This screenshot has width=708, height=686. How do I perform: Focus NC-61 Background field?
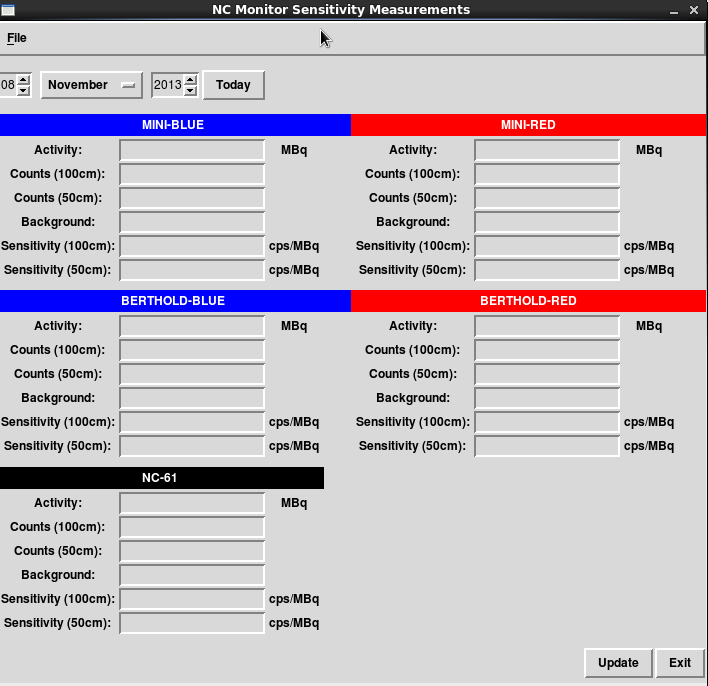192,575
